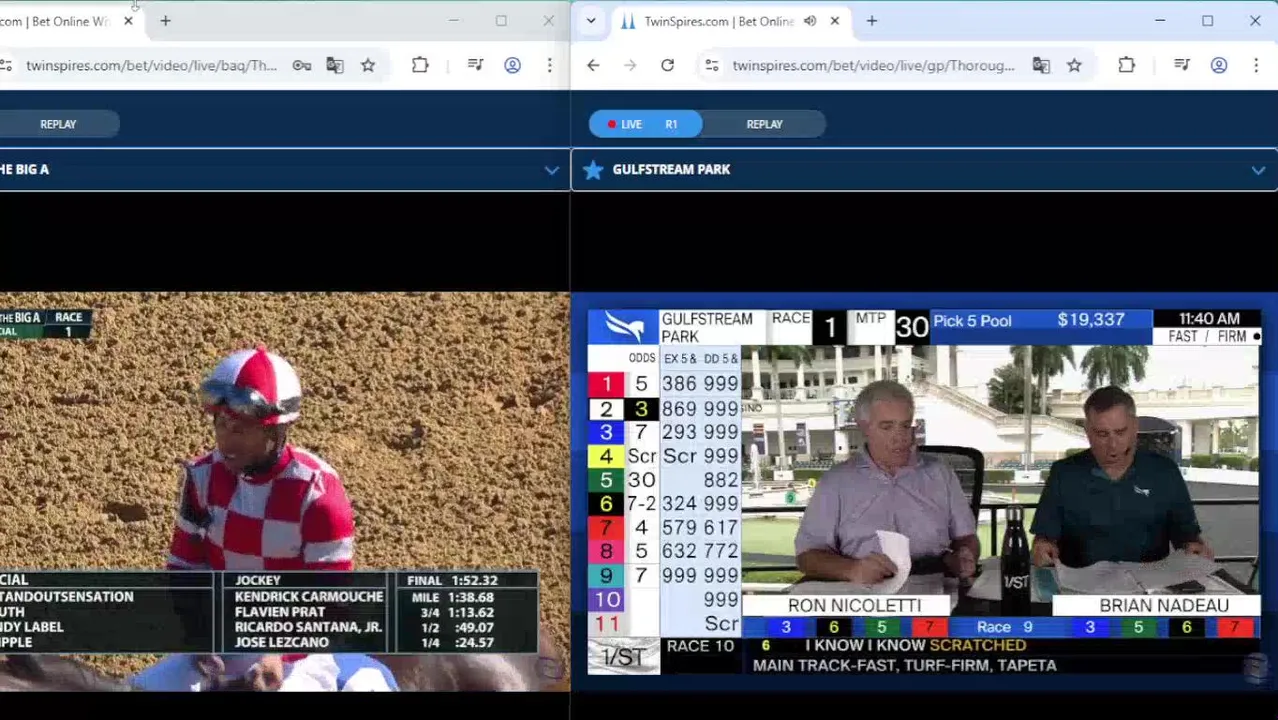Open the tab search dropdown in right window
Viewport: 1278px width, 720px height.
pyautogui.click(x=591, y=21)
